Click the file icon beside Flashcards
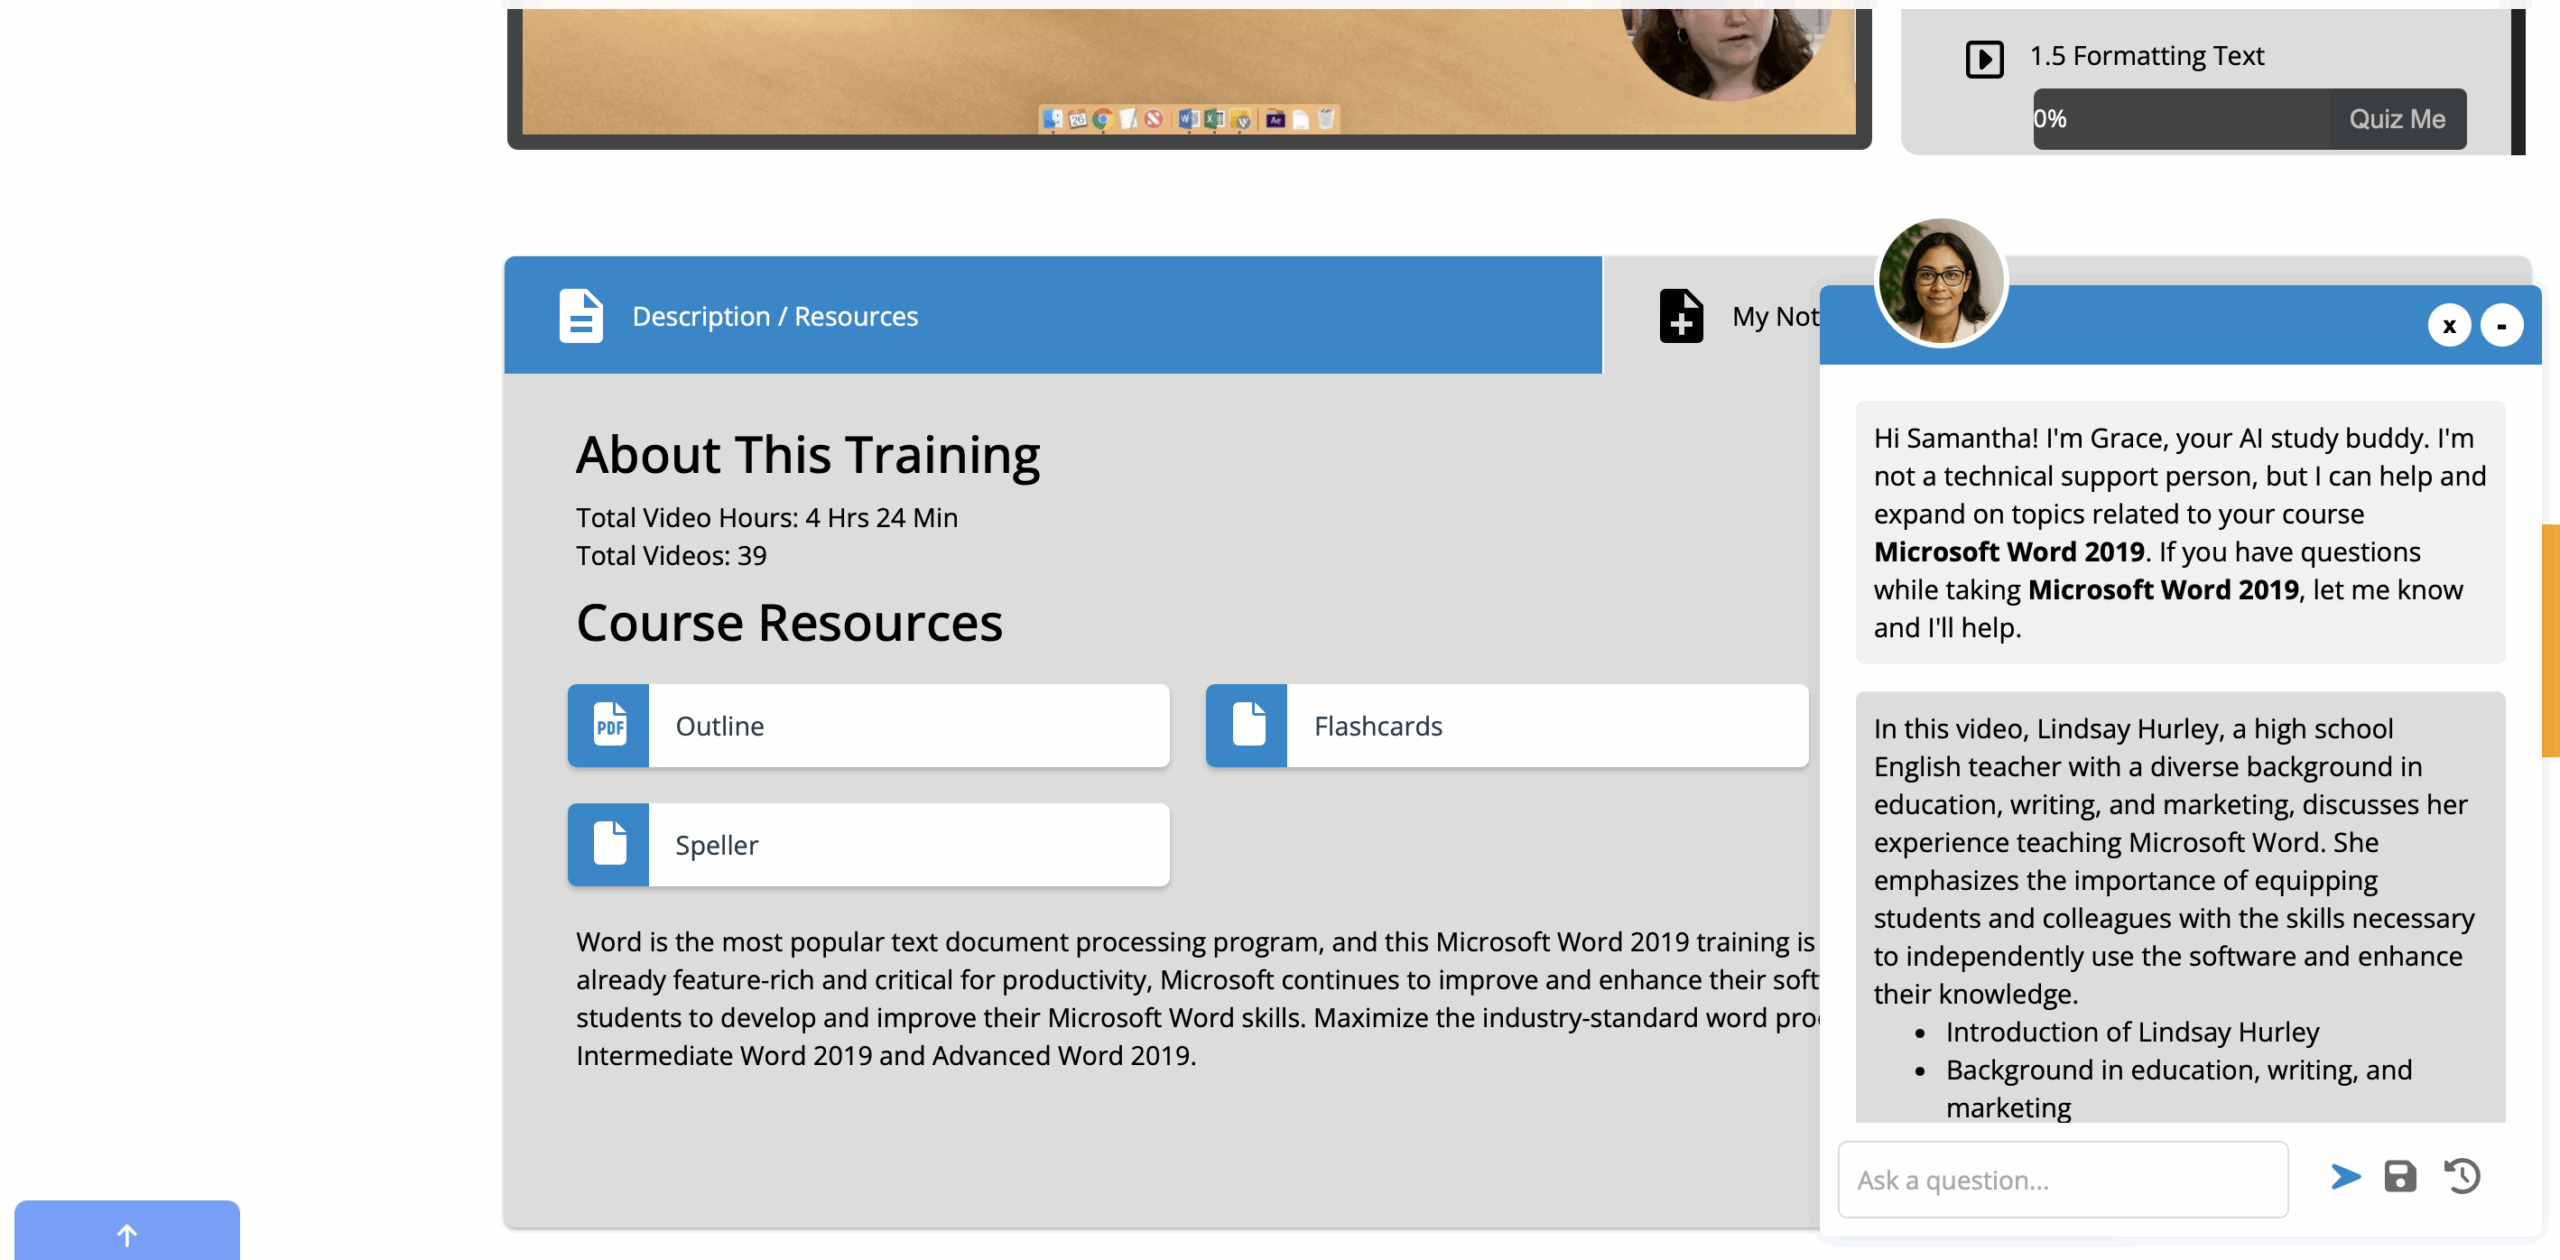2560x1260 pixels. click(x=1247, y=726)
